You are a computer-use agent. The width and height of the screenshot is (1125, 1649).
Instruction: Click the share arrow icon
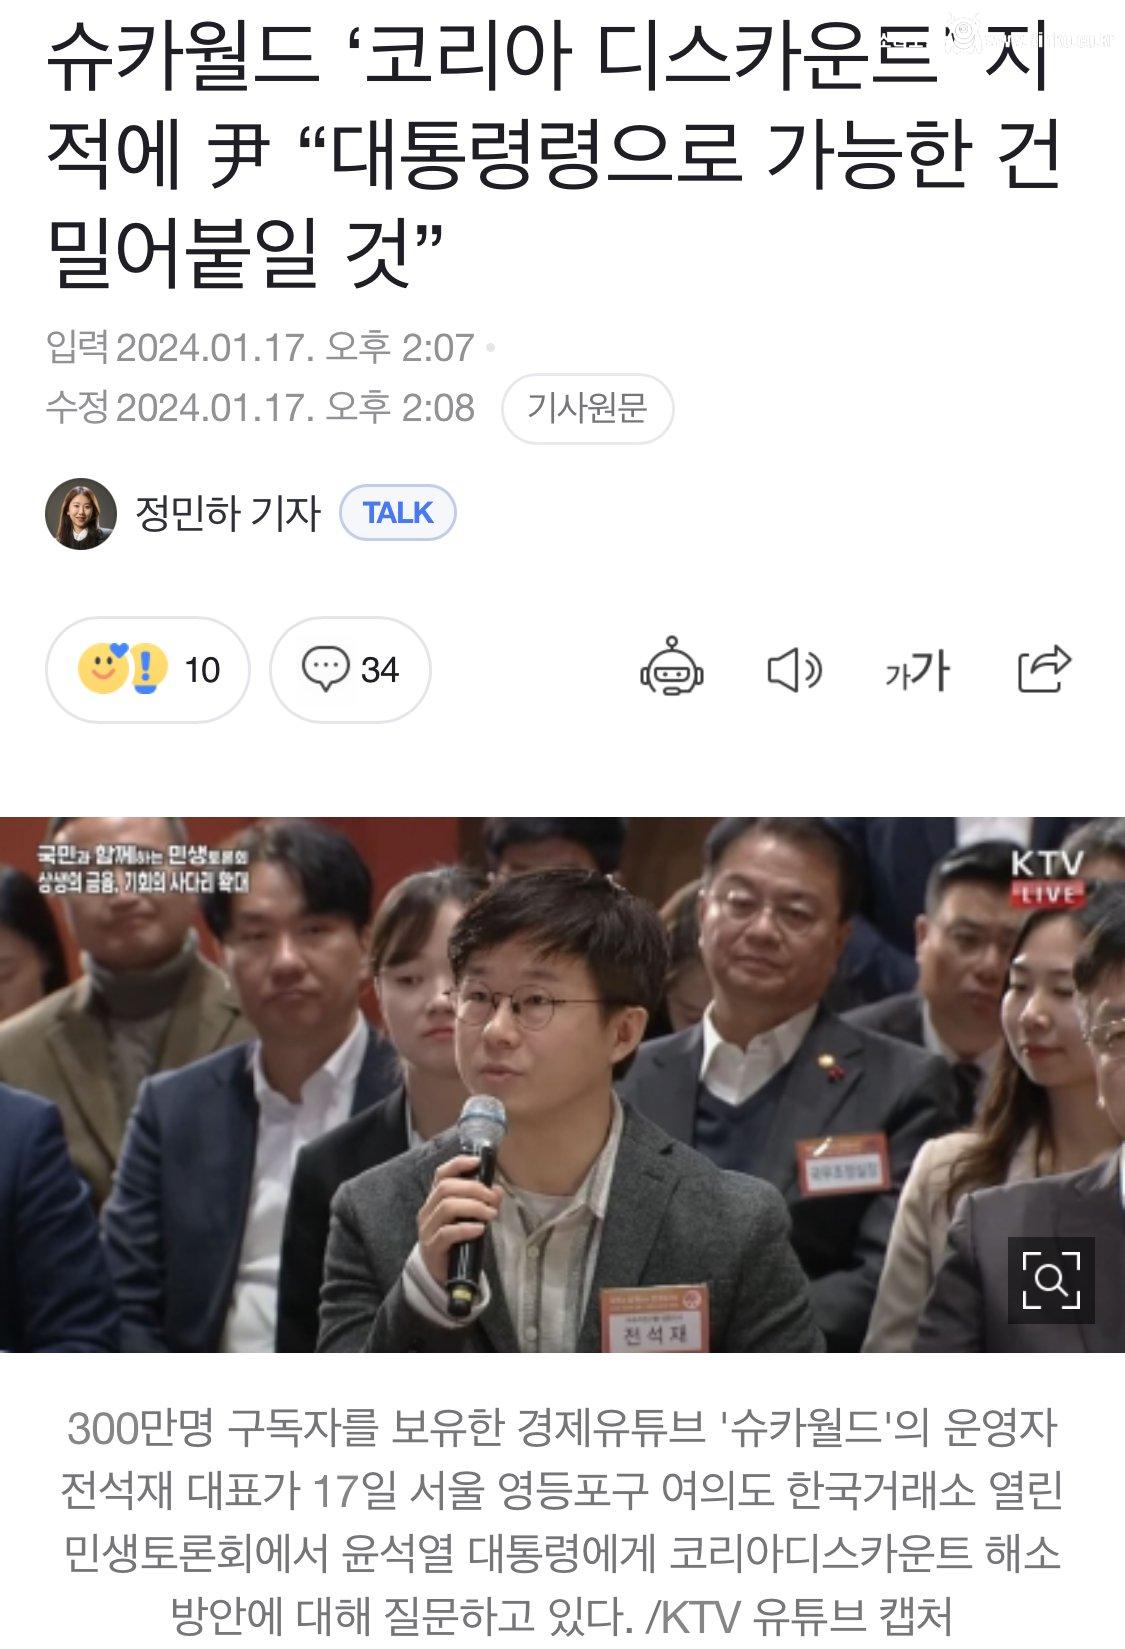click(x=1044, y=669)
